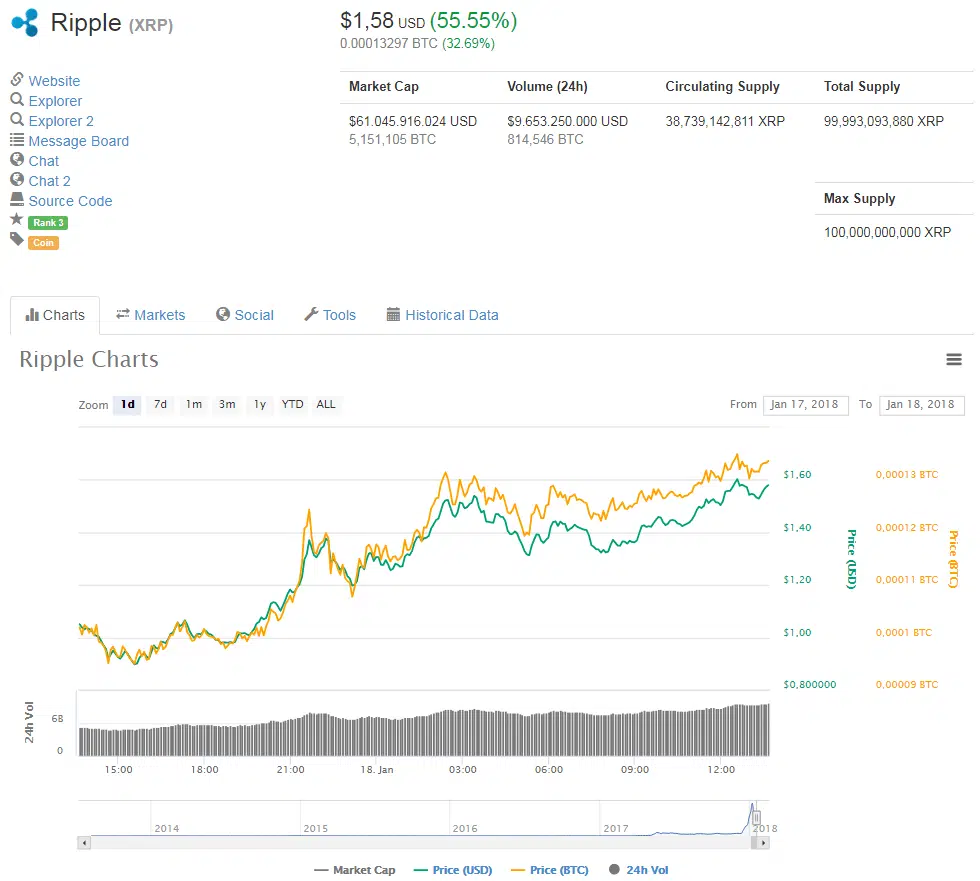Click the magnifier icon beside Explorer 2
The width and height of the screenshot is (980, 881).
tap(17, 119)
